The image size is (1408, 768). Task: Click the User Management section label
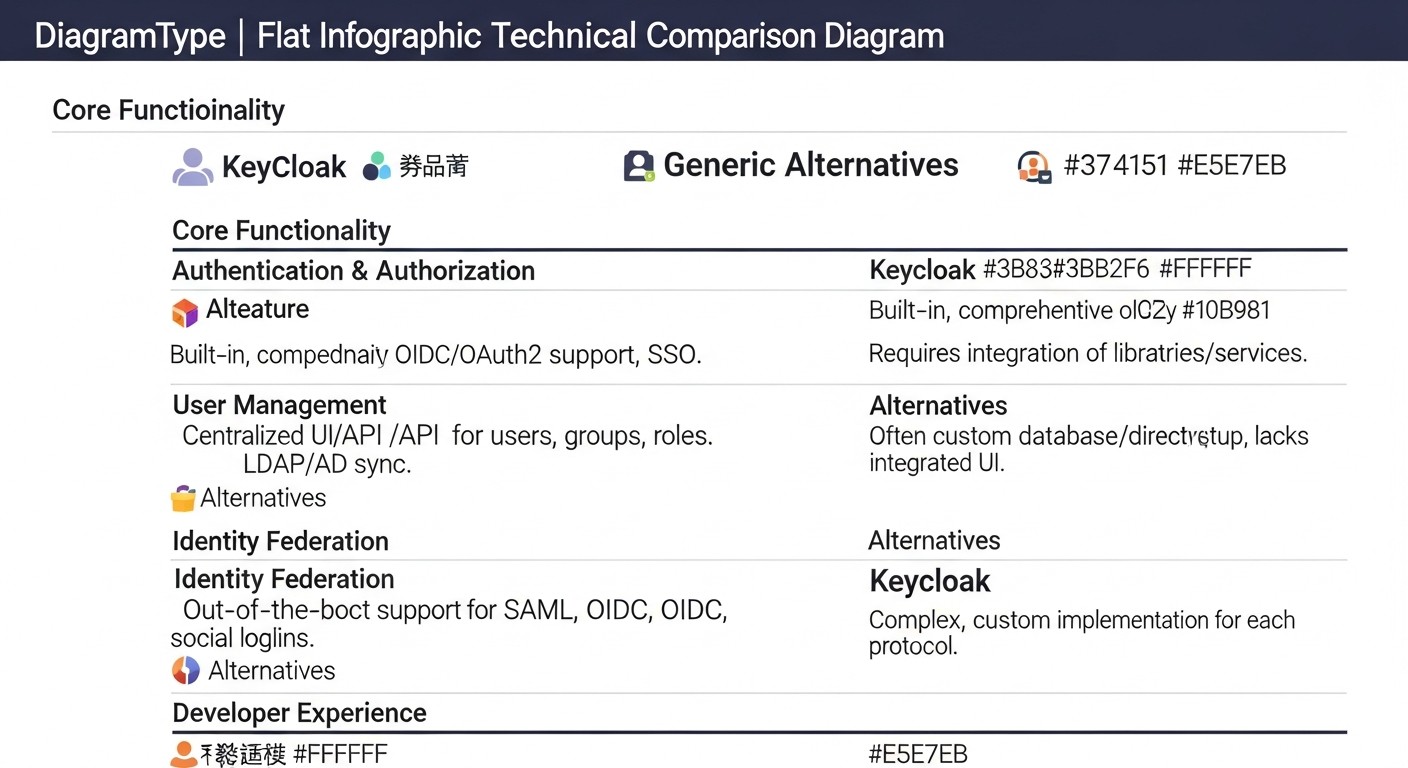click(x=279, y=405)
